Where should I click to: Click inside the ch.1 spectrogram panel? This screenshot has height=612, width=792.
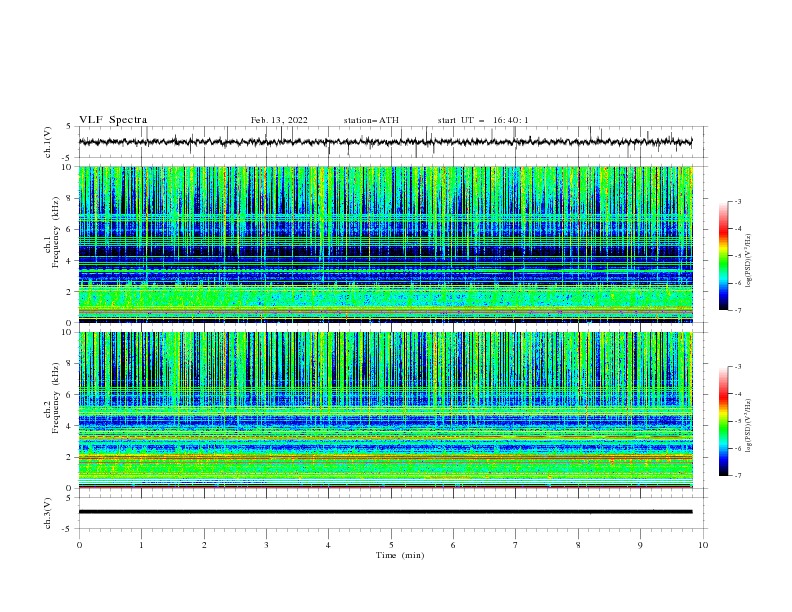pos(385,244)
